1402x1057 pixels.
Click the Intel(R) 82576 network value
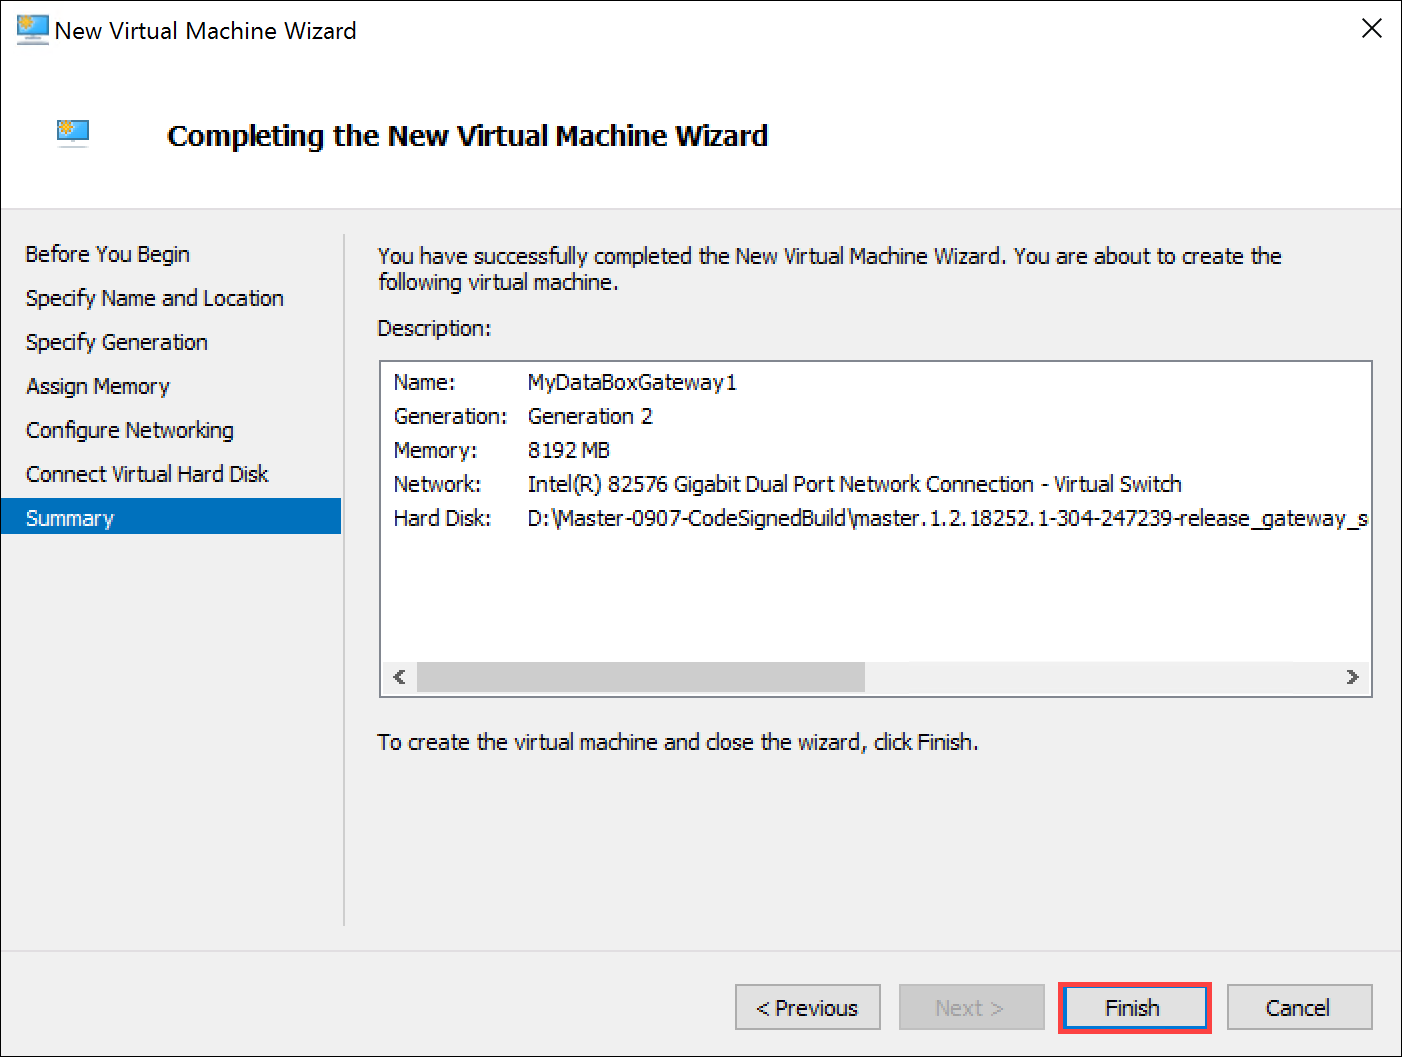click(855, 484)
